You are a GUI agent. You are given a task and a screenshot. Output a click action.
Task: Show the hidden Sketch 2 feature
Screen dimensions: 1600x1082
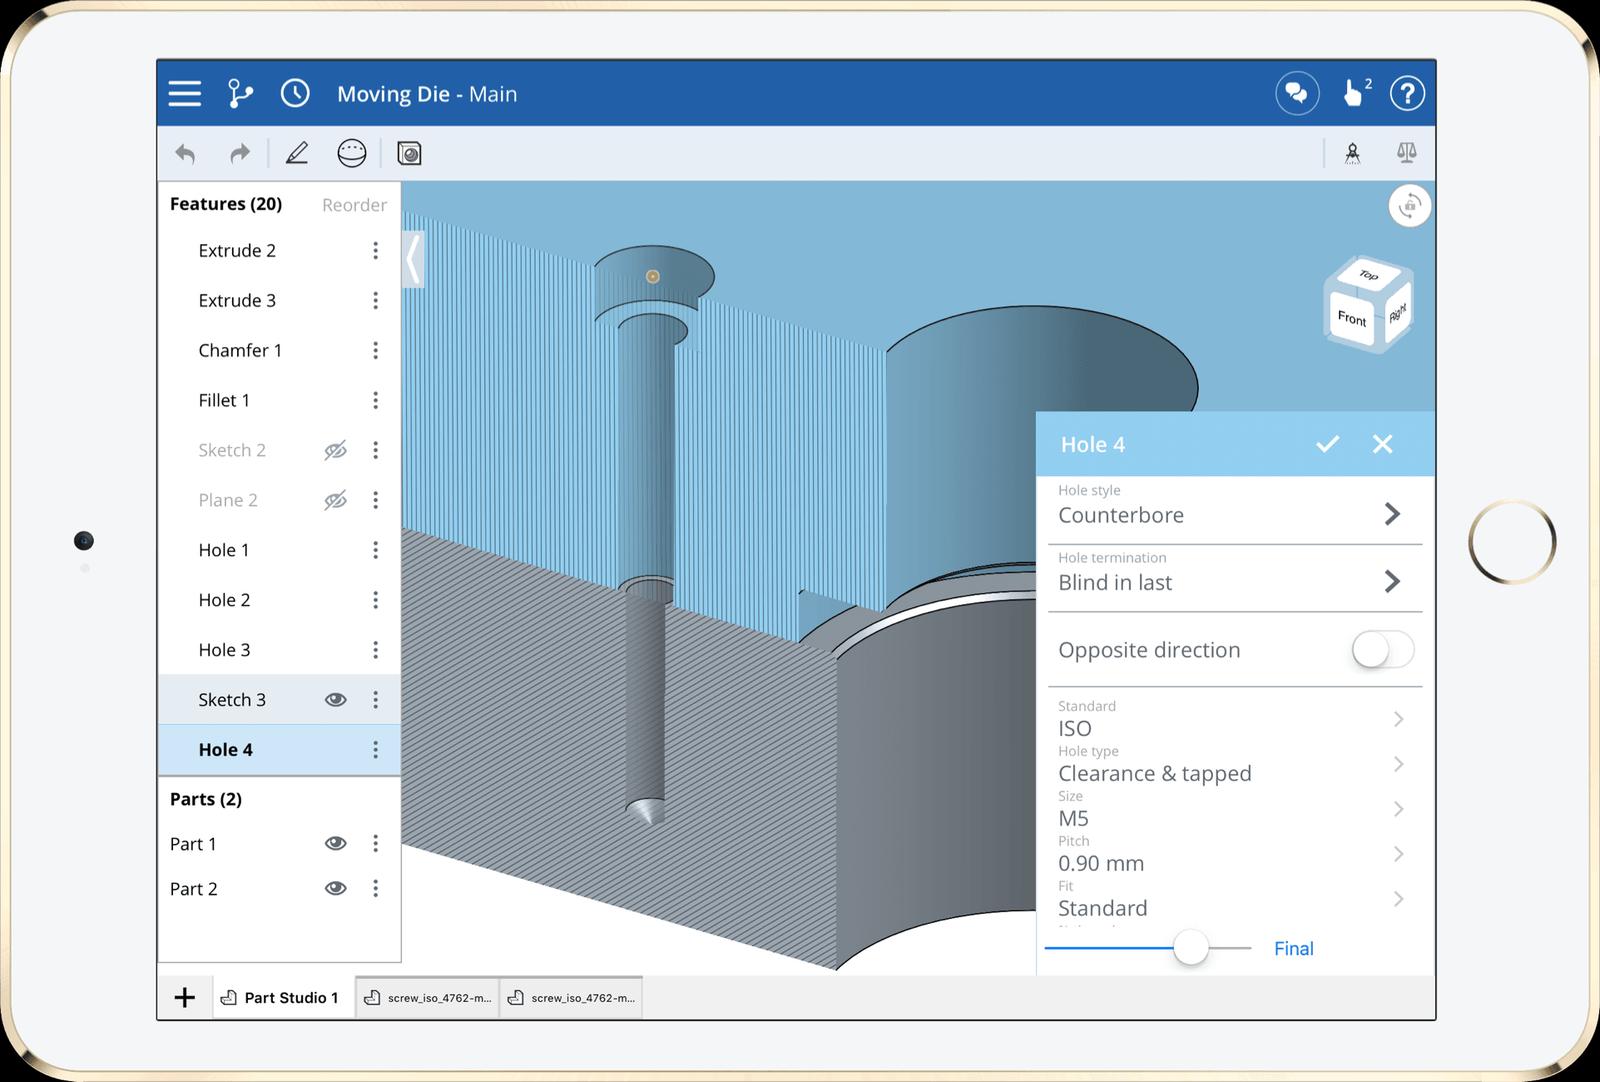click(335, 450)
